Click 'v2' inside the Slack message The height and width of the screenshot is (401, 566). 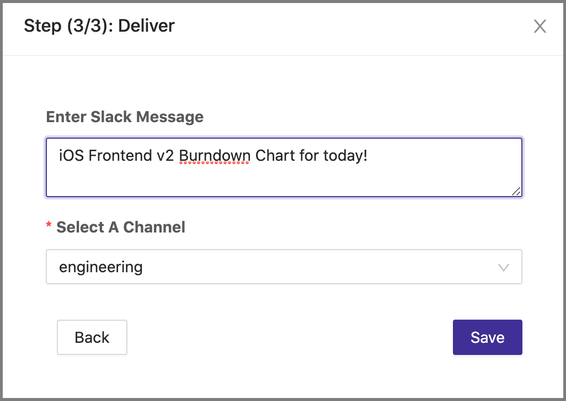tap(165, 156)
